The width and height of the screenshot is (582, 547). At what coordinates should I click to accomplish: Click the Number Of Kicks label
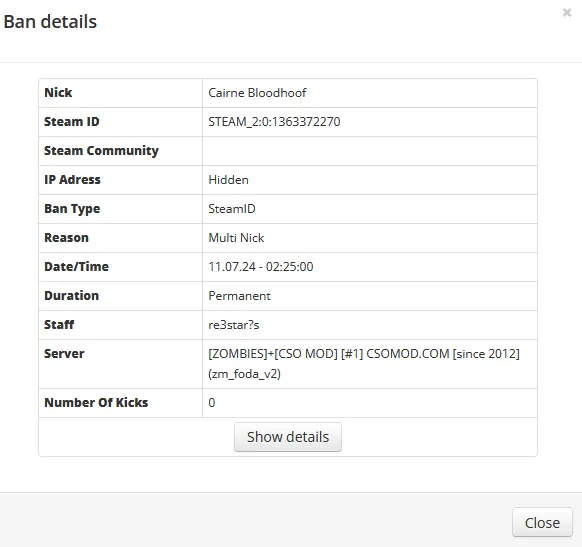(96, 403)
